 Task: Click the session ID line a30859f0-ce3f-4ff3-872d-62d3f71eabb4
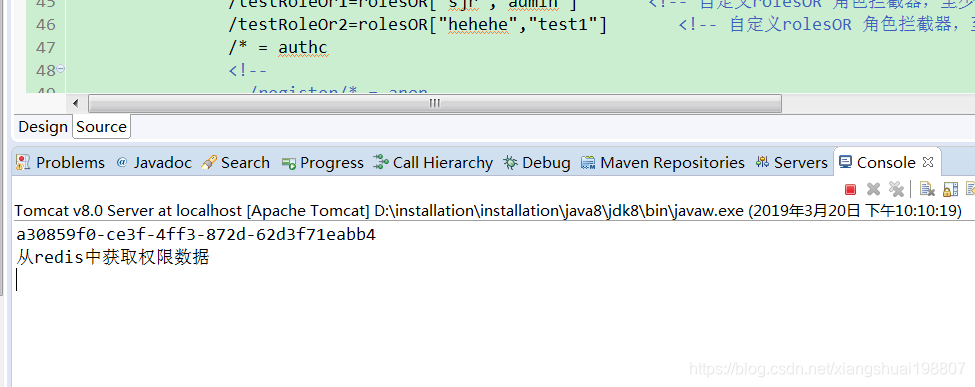196,235
